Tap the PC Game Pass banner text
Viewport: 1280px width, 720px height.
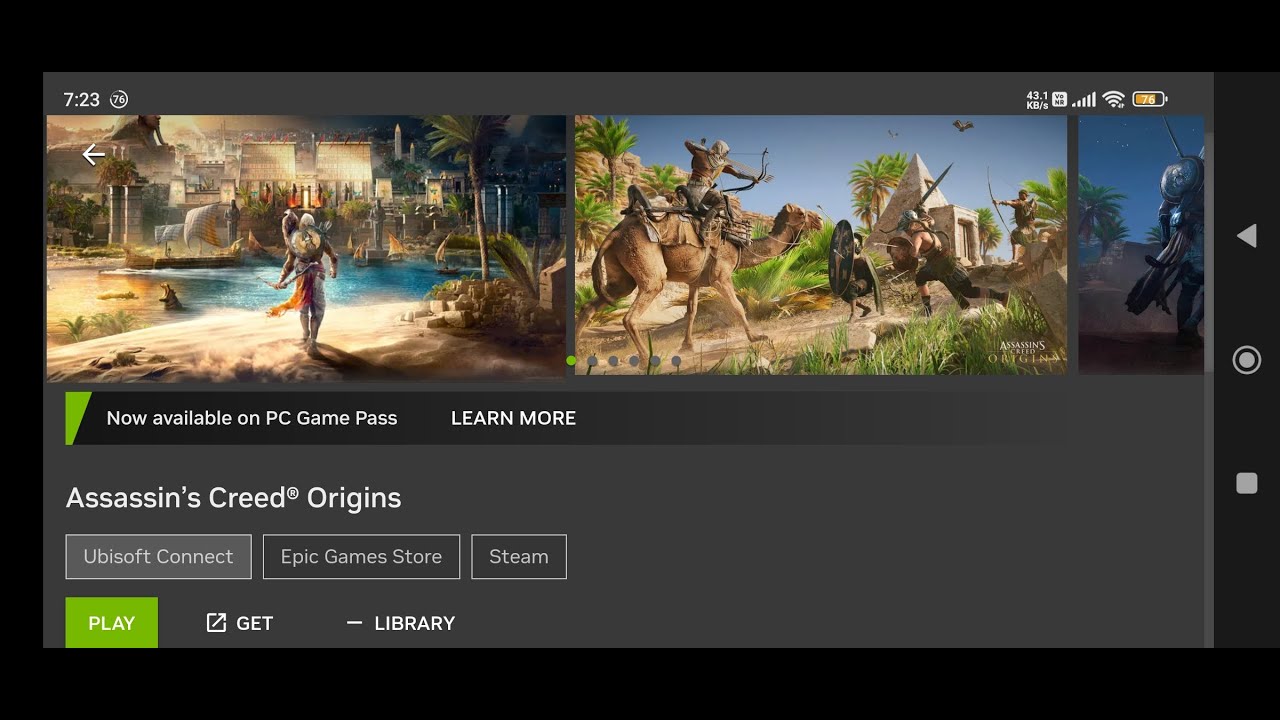point(252,418)
